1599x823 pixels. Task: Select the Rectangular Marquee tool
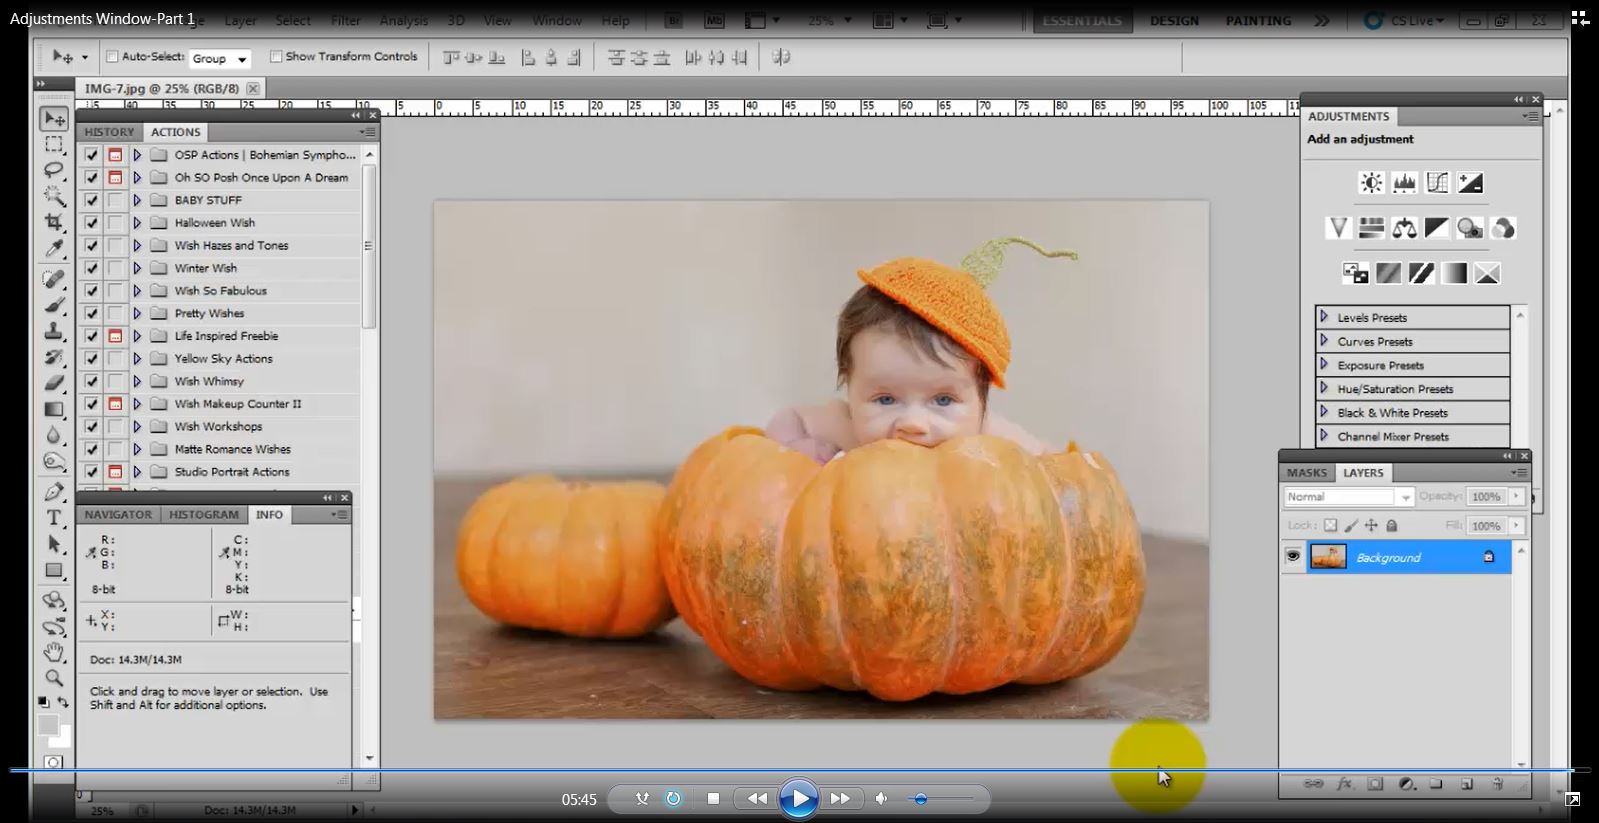pos(54,145)
